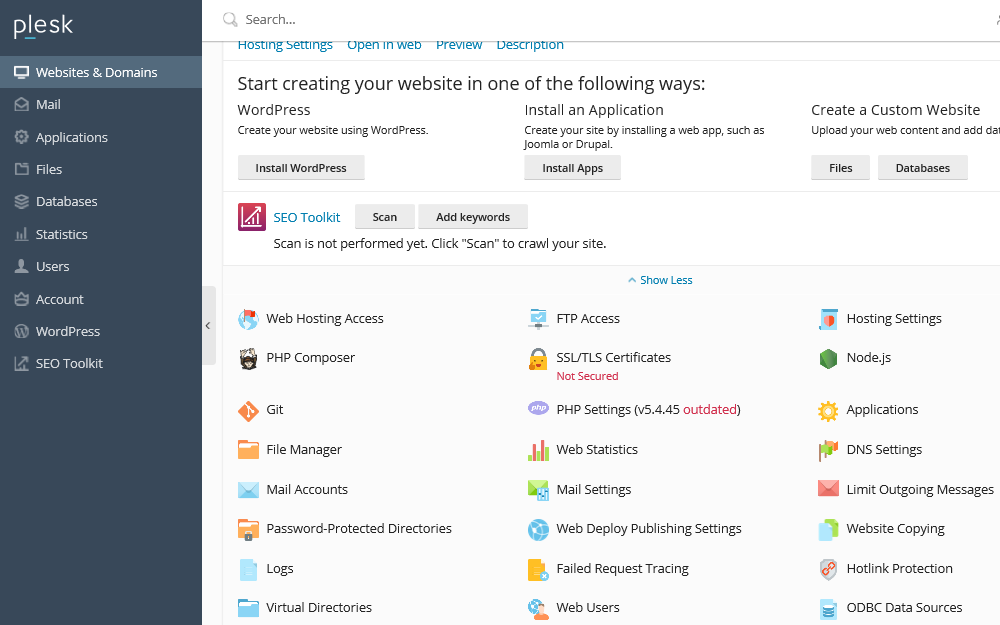Image resolution: width=1000 pixels, height=625 pixels.
Task: Click the Databases button under Custom Website
Action: click(x=922, y=168)
